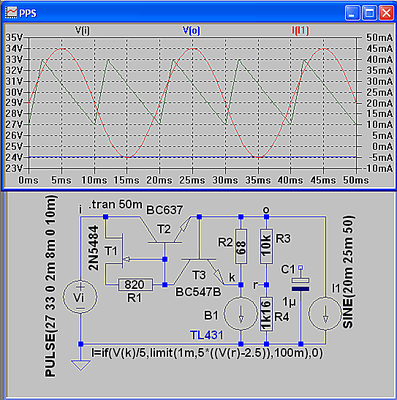Viewport: 397px width, 400px height.
Task: Click the ground symbol below Vi
Action: click(x=80, y=363)
